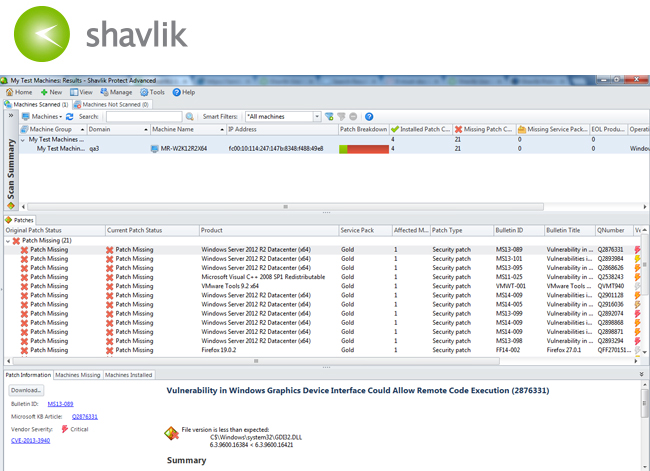
Task: Collapse the My Test Machines group row
Action: coord(23,140)
